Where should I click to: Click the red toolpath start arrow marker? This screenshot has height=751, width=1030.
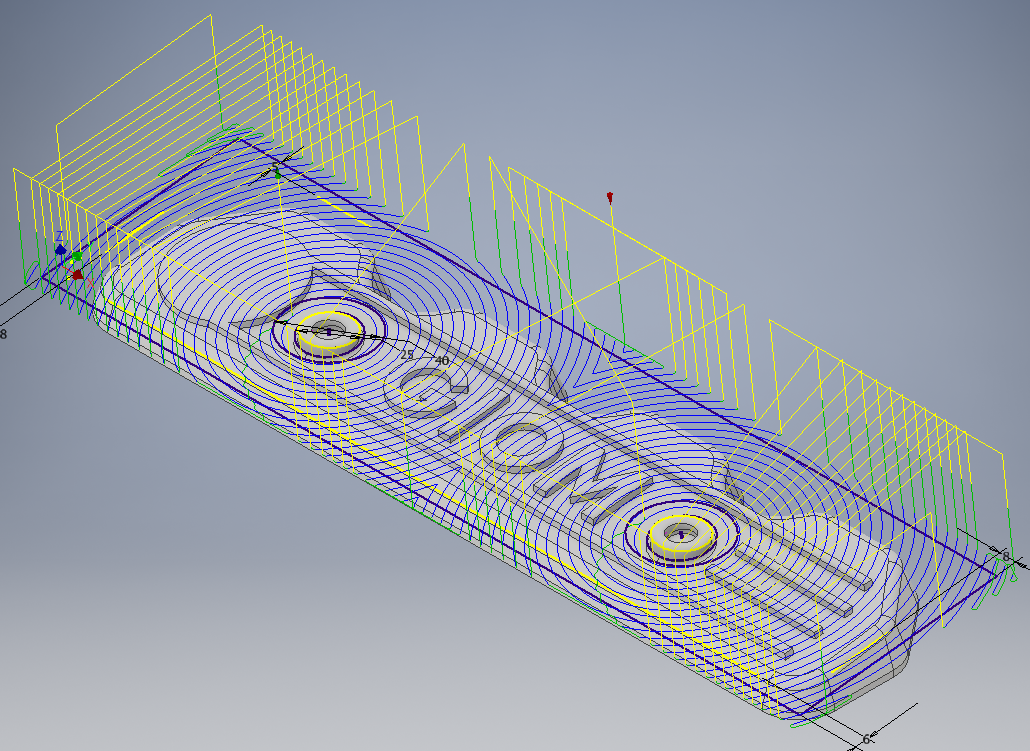[x=610, y=198]
